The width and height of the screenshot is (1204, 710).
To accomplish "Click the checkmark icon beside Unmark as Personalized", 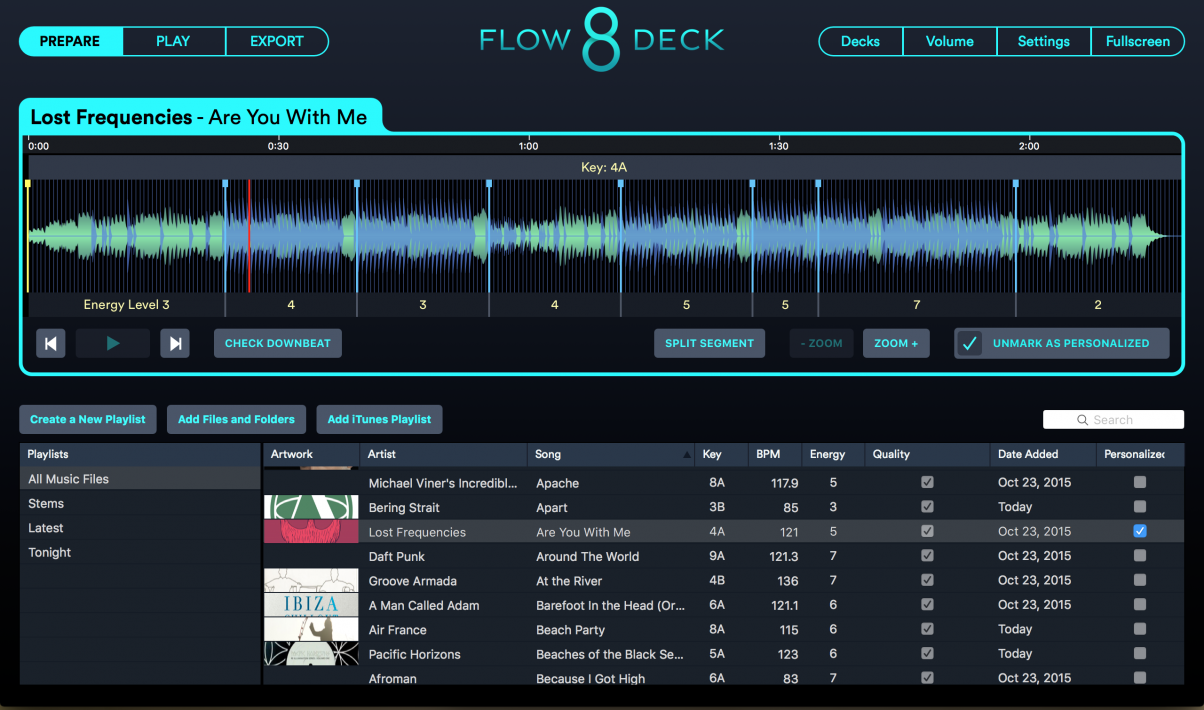I will click(968, 343).
